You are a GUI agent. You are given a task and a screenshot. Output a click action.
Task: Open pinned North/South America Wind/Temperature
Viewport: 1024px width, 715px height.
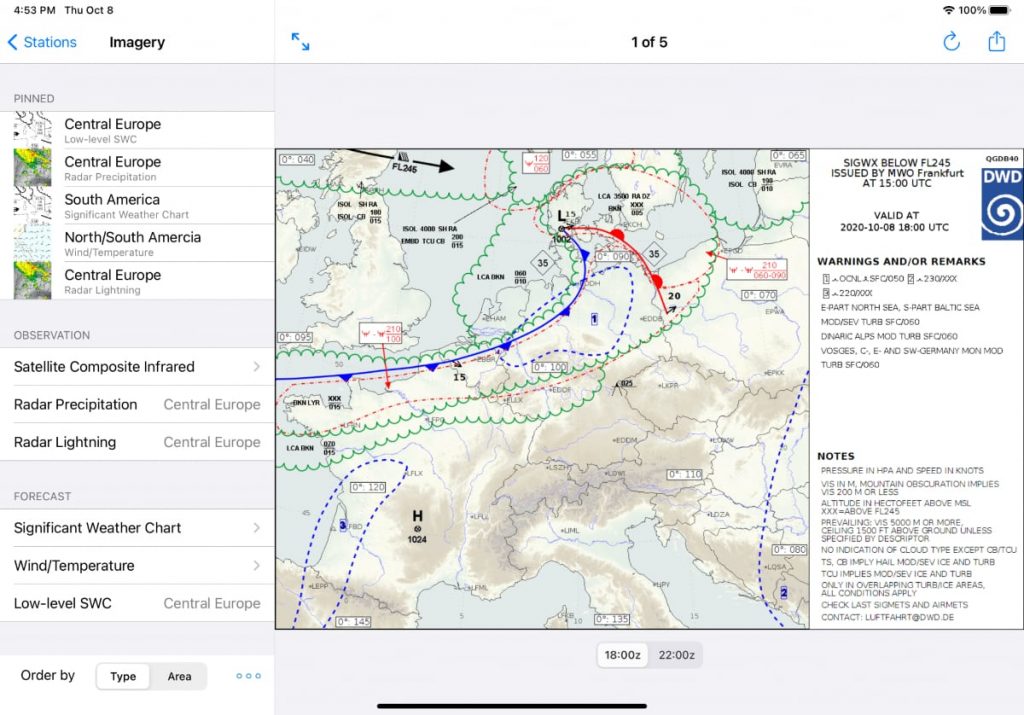137,244
